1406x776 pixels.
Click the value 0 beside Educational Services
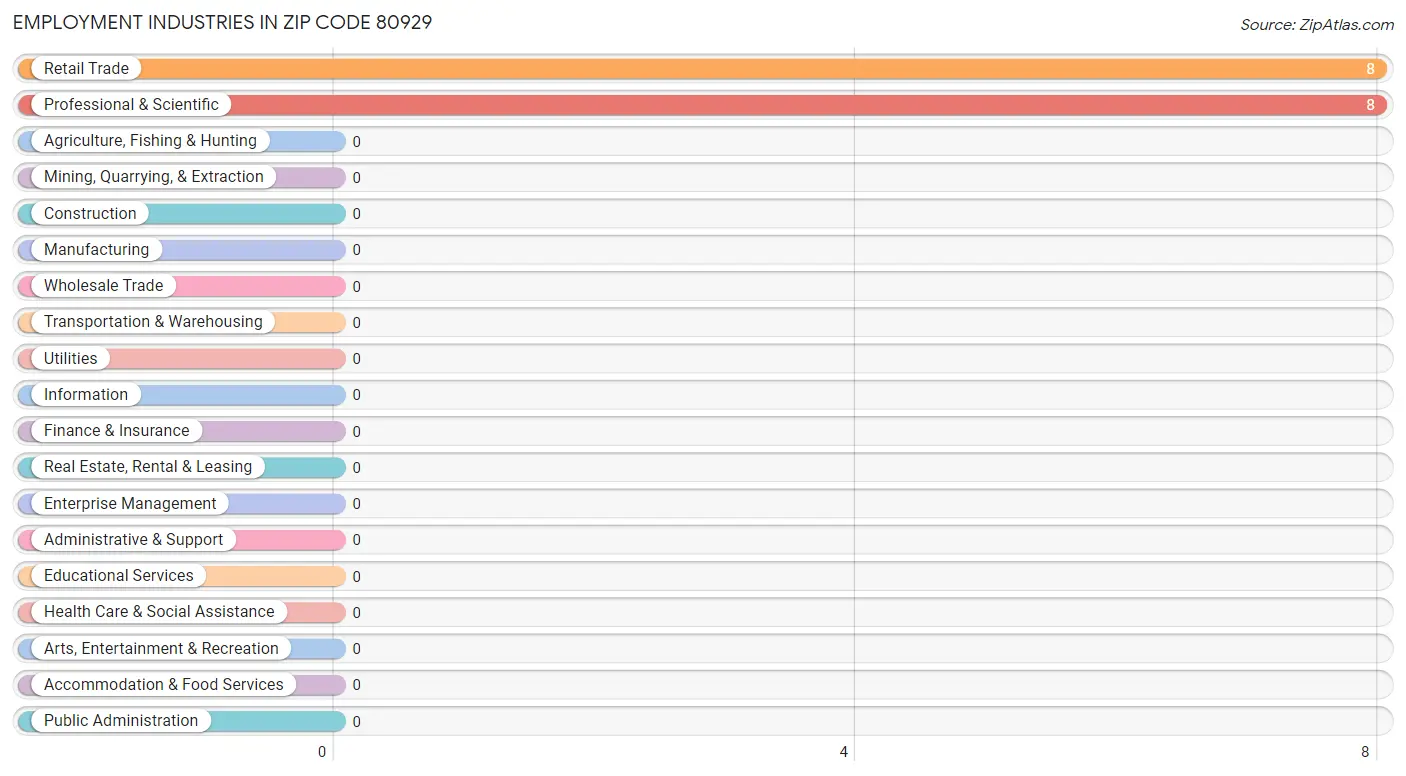(x=356, y=576)
